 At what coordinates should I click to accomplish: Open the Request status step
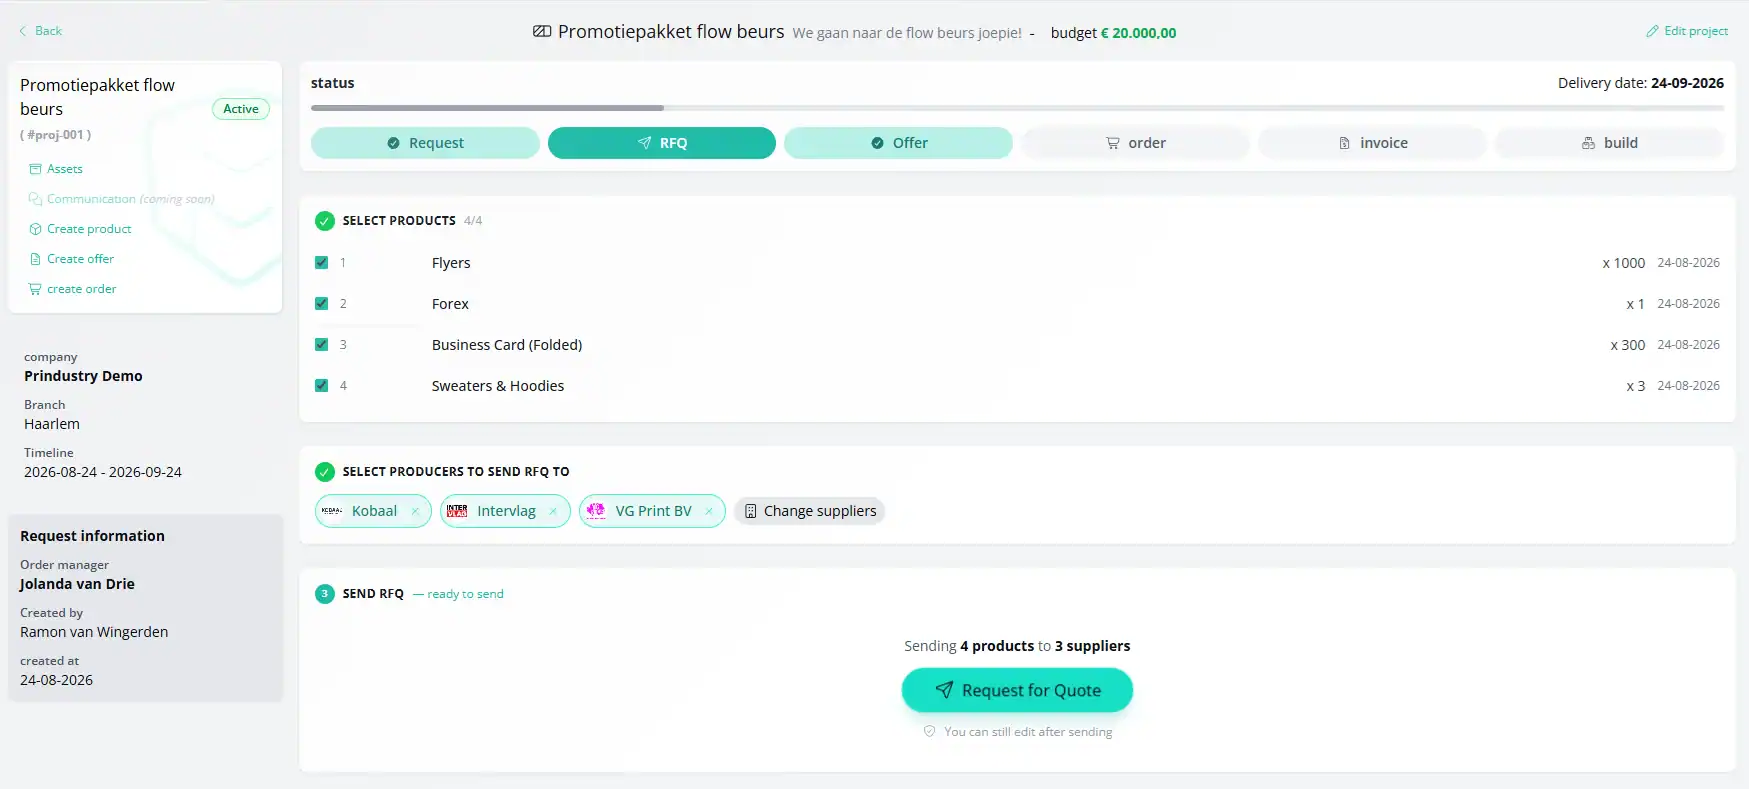tap(425, 143)
